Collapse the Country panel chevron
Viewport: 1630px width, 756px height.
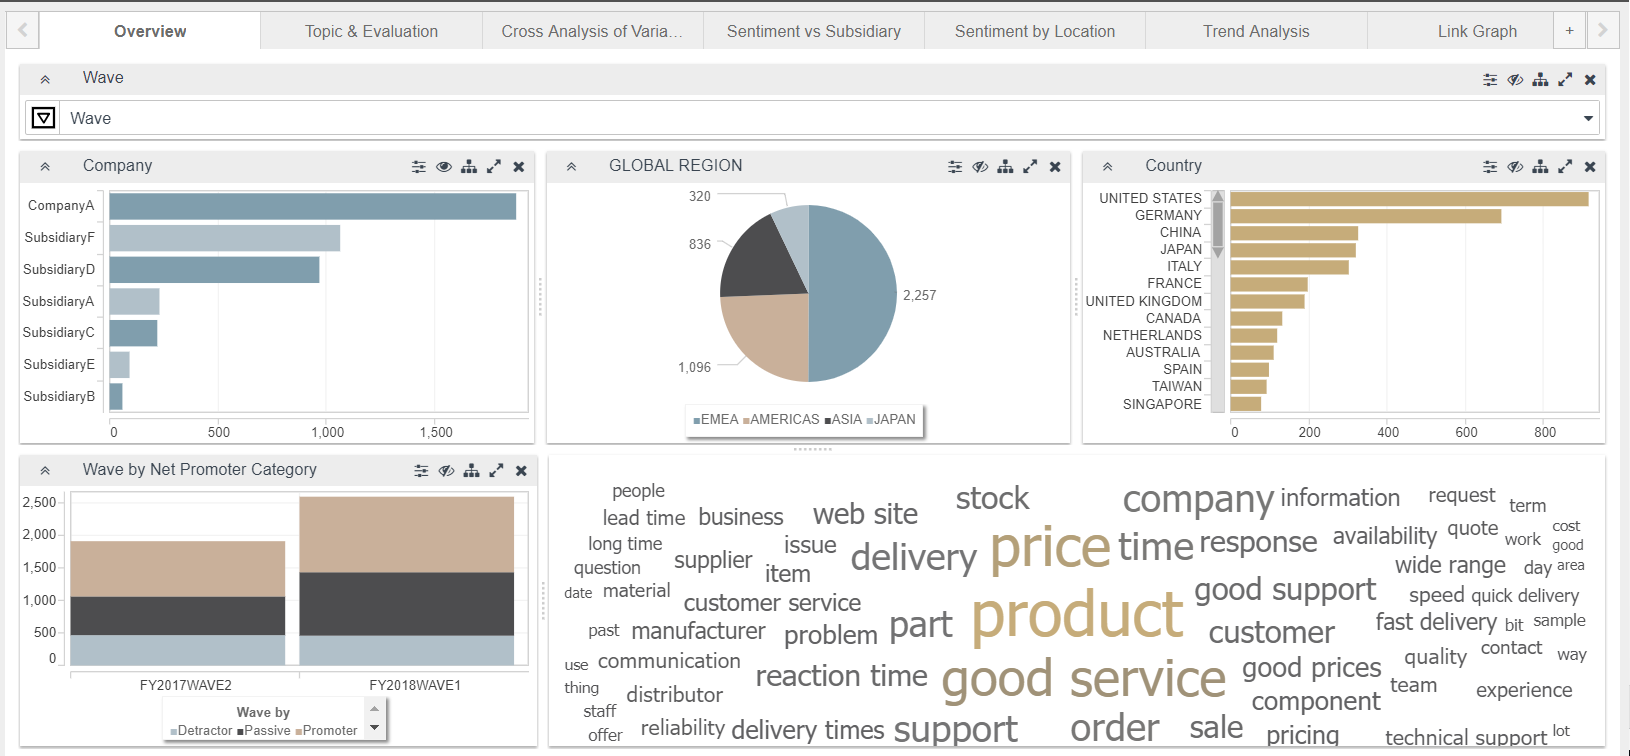point(1107,167)
